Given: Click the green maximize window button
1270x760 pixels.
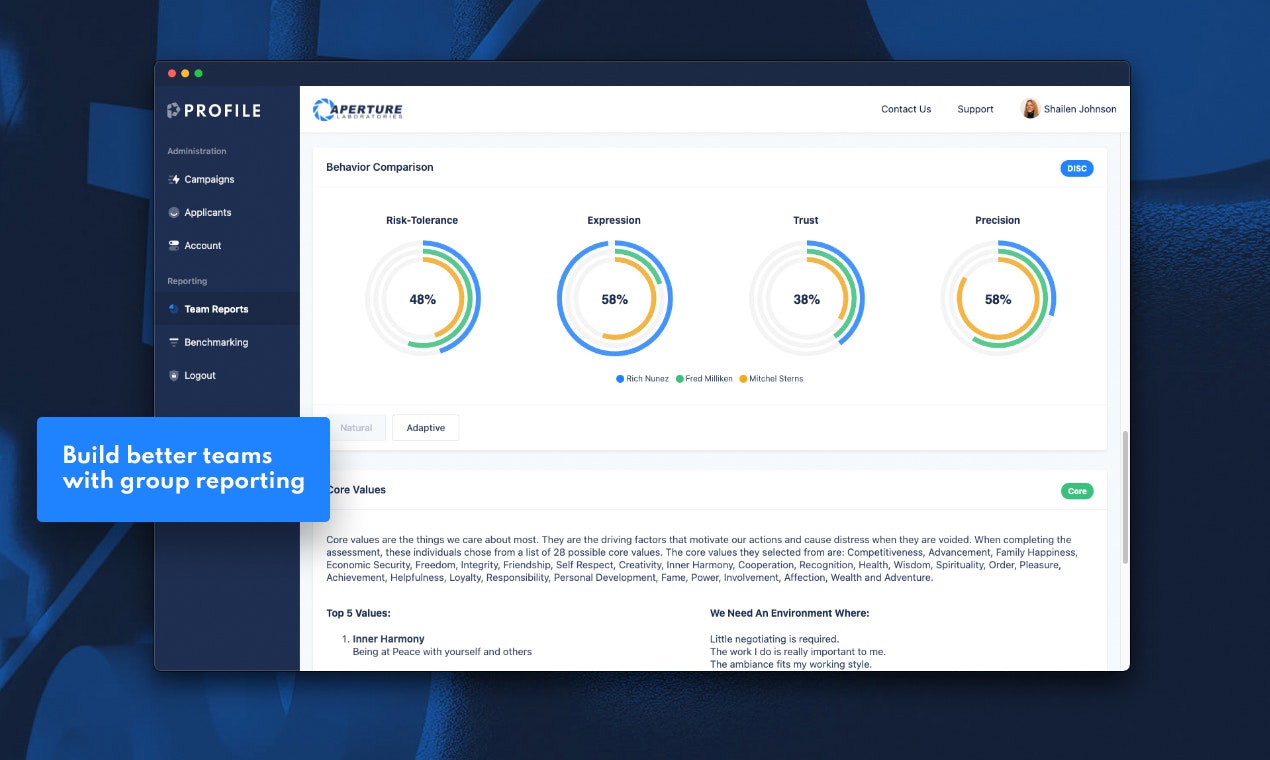Looking at the screenshot, I should click(x=198, y=73).
